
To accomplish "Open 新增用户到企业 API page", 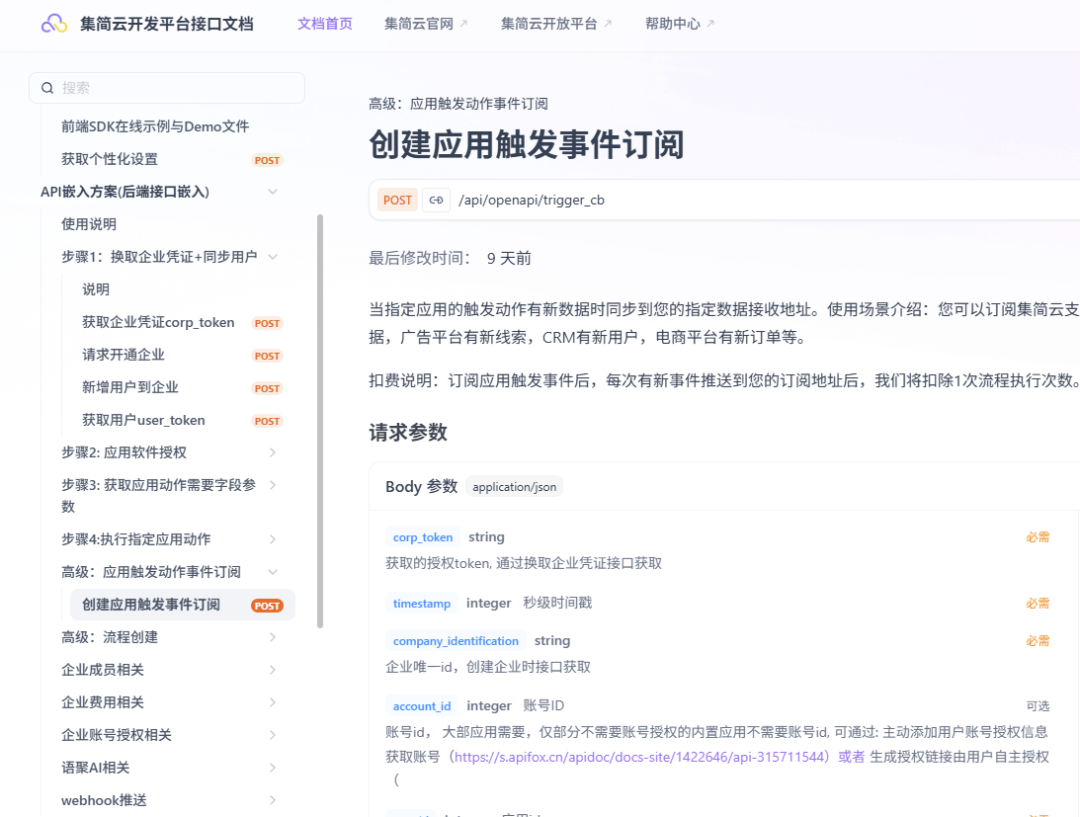I will 130,388.
